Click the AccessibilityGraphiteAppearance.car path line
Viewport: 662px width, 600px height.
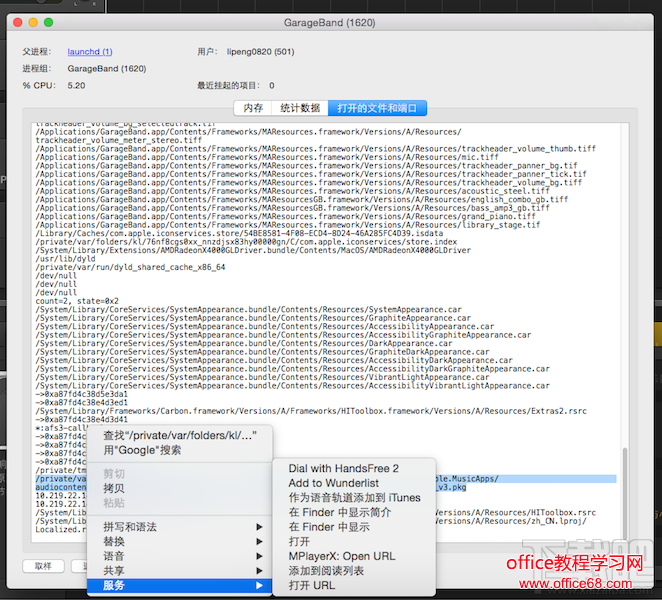(283, 335)
